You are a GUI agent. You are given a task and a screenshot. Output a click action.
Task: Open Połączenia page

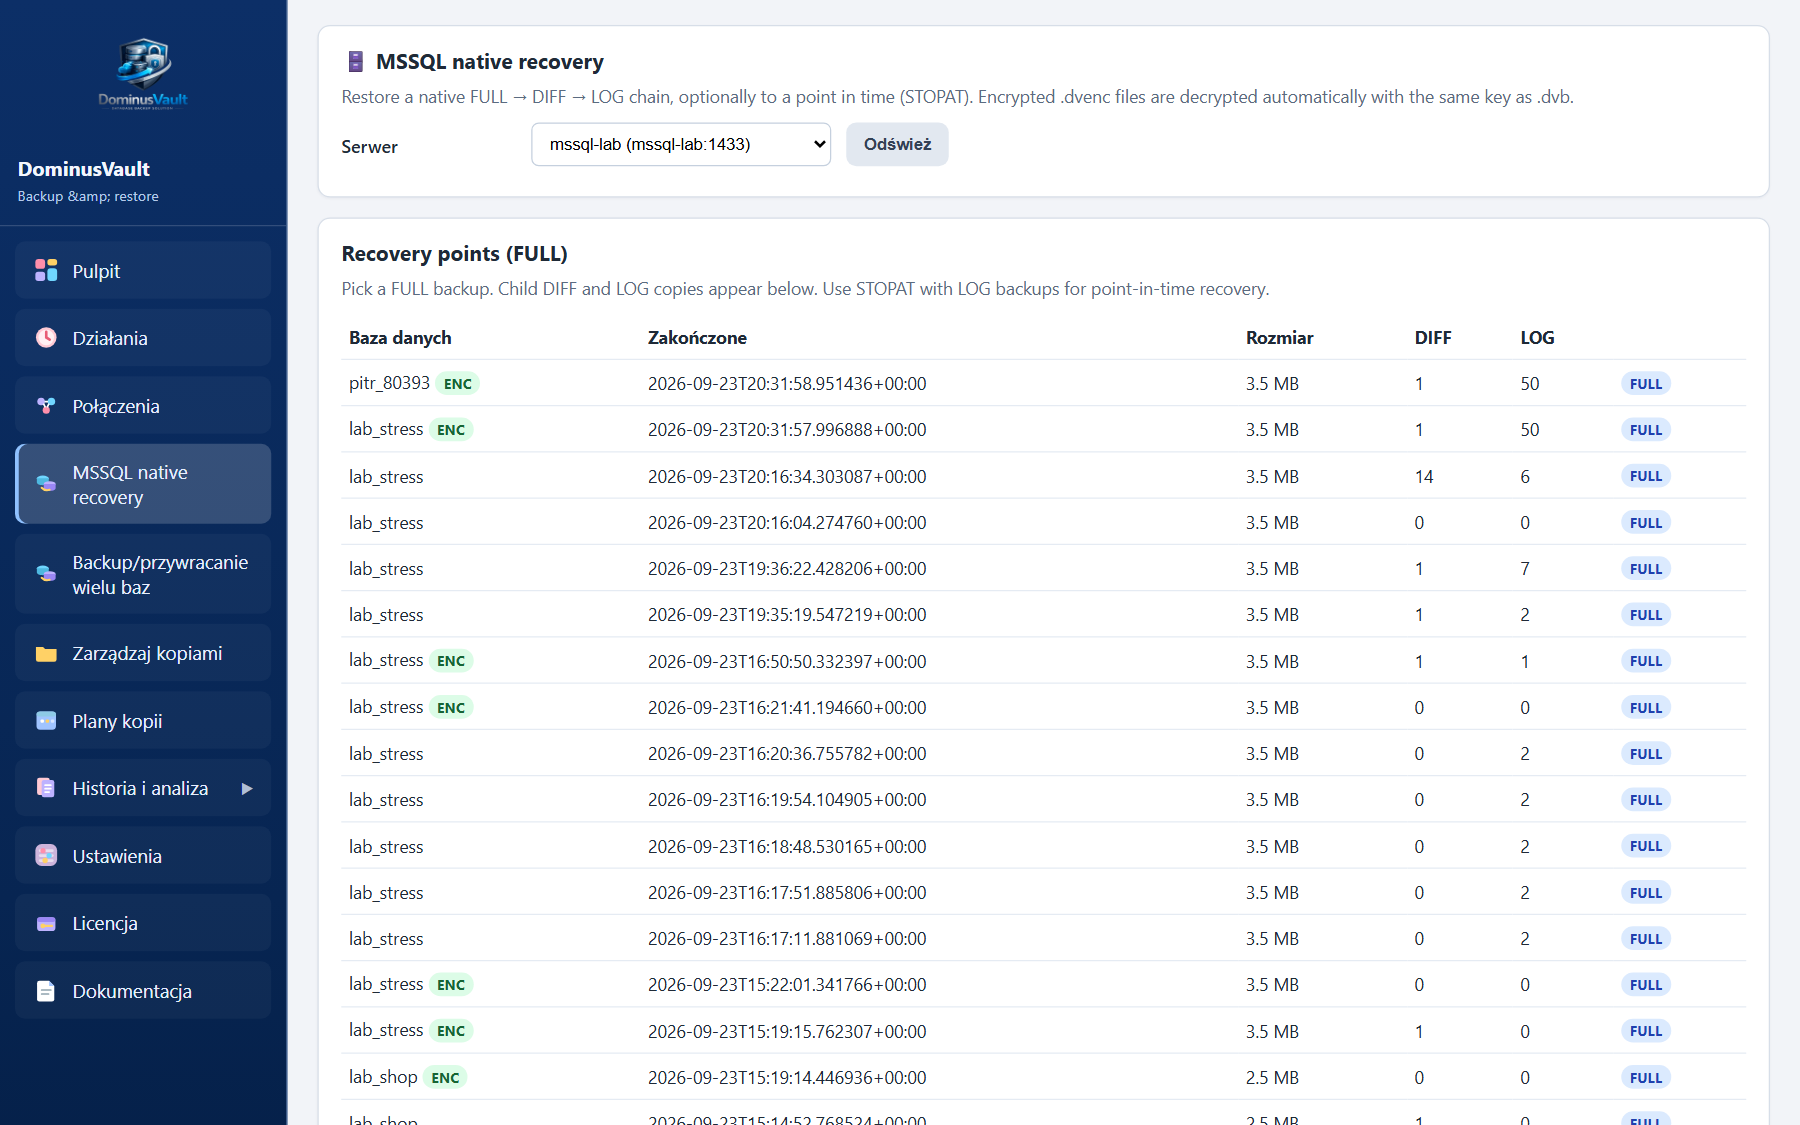coord(143,405)
